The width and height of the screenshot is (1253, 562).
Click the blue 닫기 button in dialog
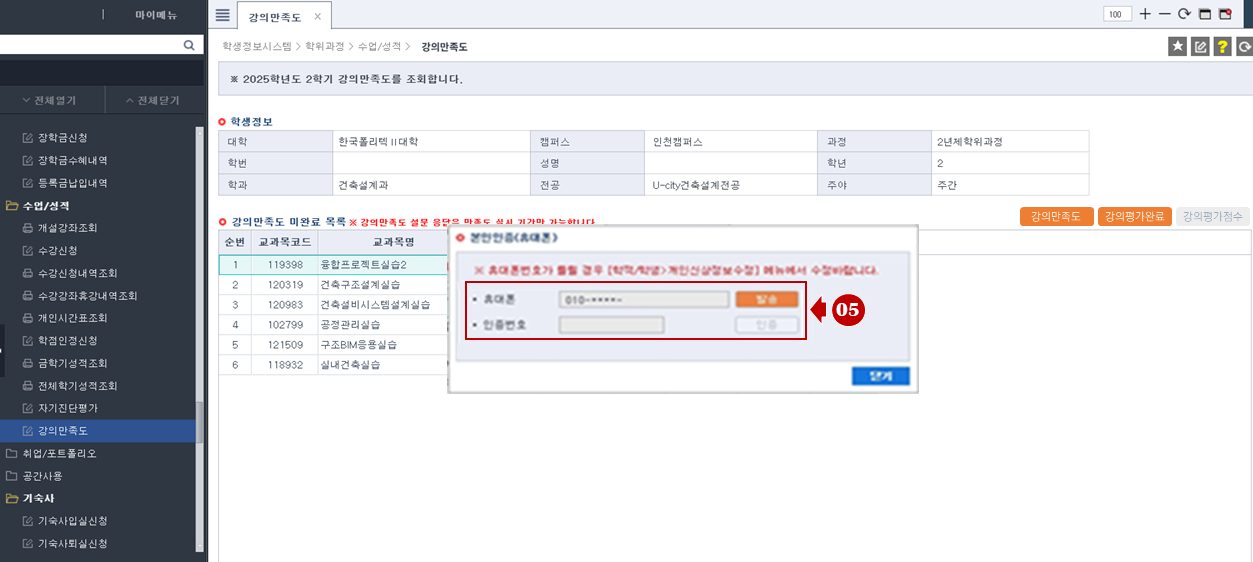880,376
